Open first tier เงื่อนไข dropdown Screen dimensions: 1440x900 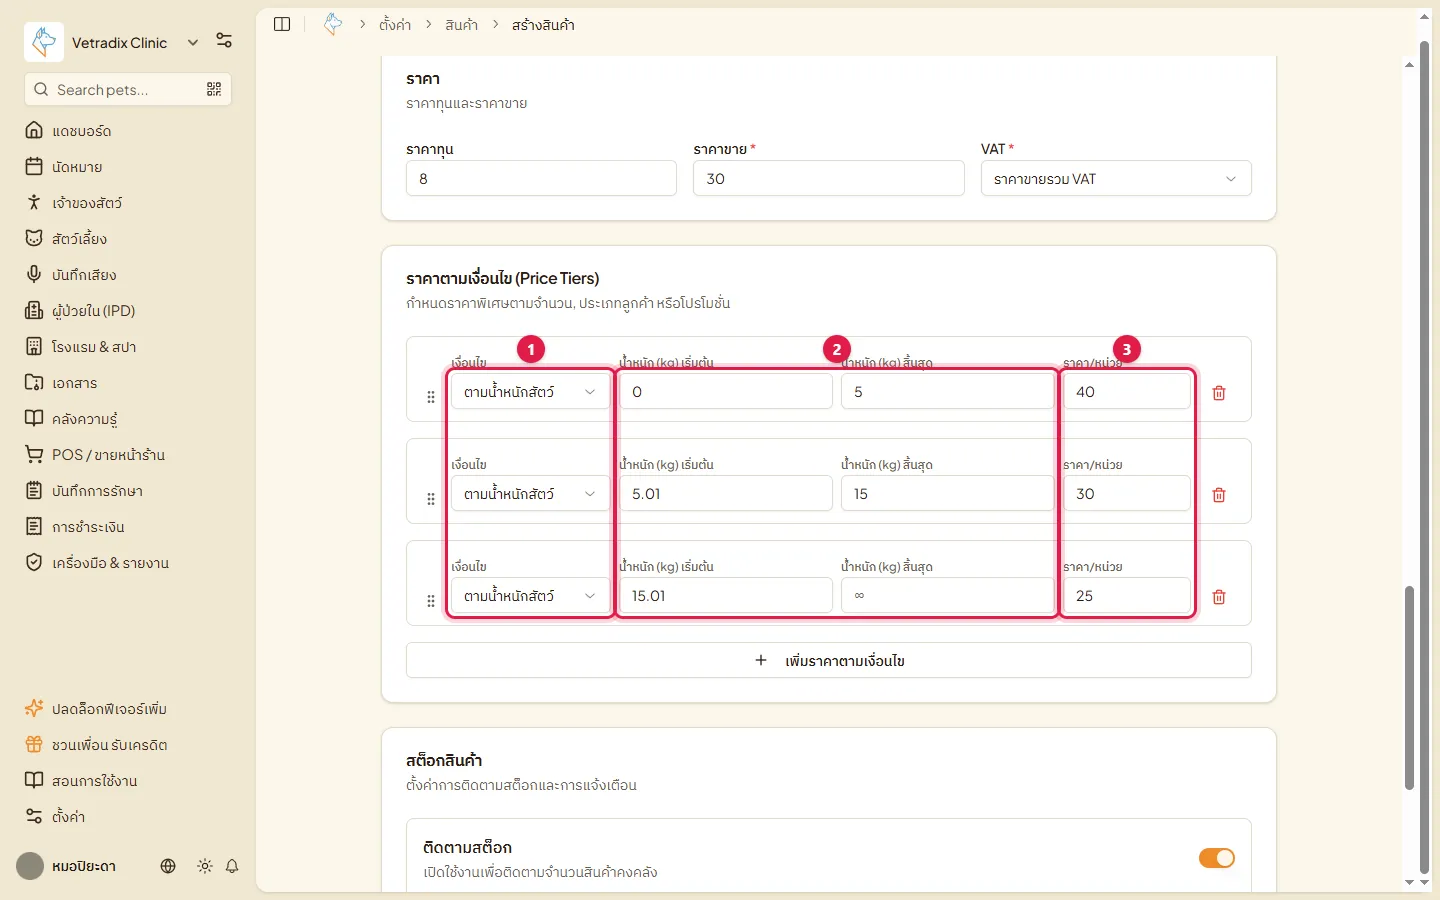[x=530, y=392]
